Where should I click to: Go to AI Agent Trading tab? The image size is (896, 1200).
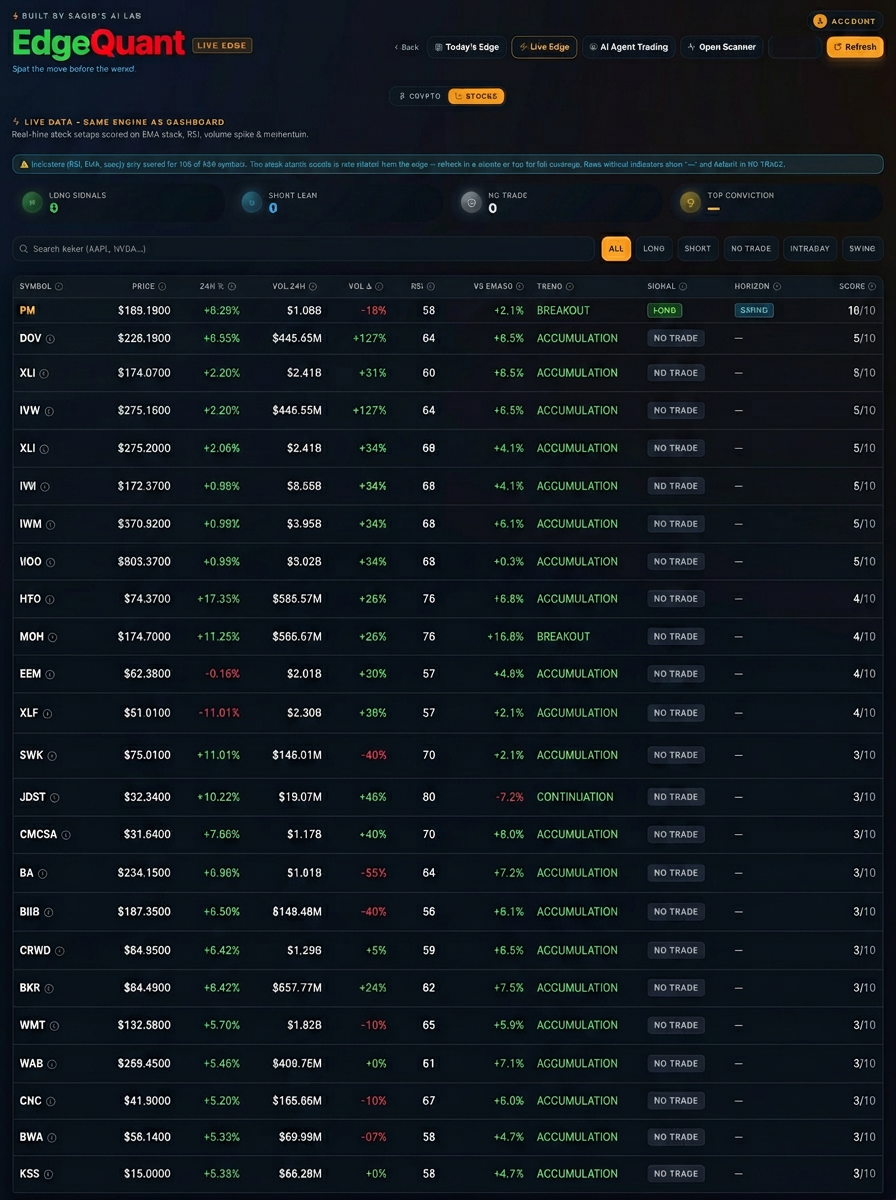(x=628, y=47)
